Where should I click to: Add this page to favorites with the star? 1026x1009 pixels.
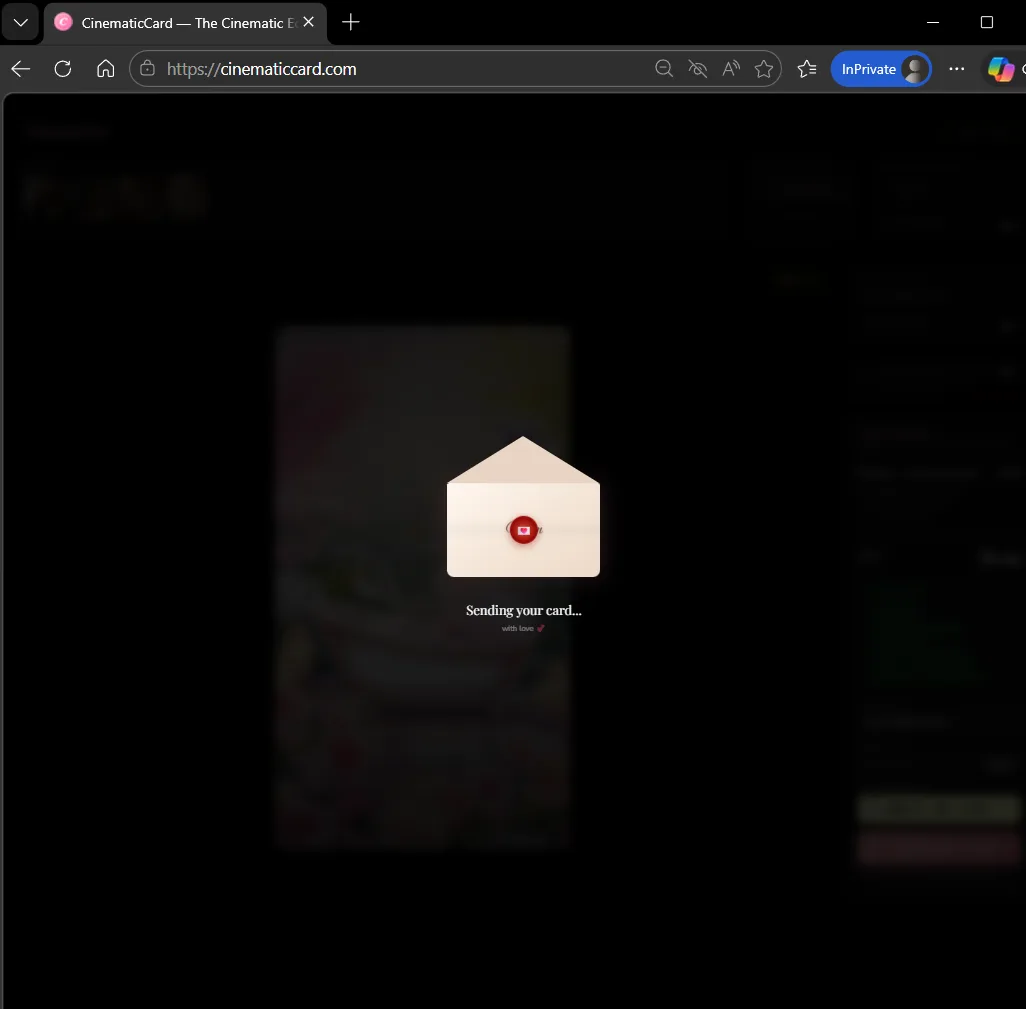764,69
